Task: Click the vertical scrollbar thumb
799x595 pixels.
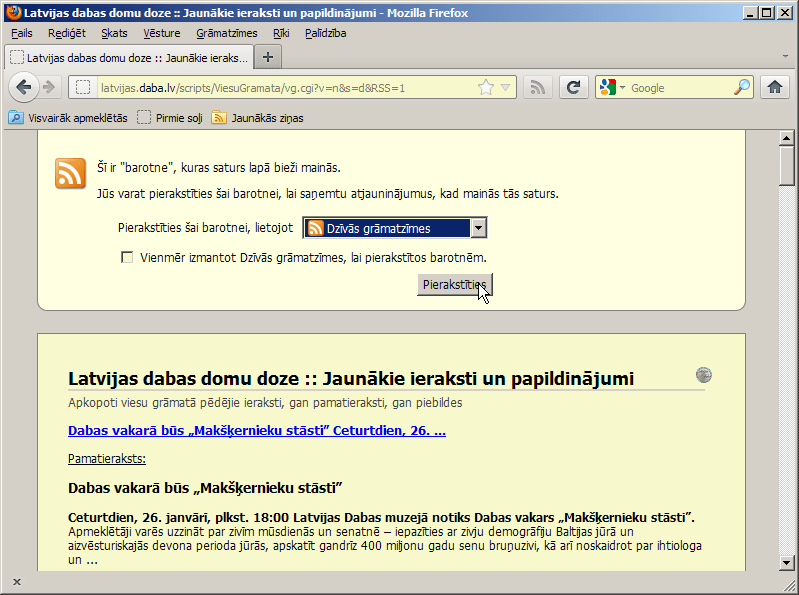Action: [x=787, y=166]
